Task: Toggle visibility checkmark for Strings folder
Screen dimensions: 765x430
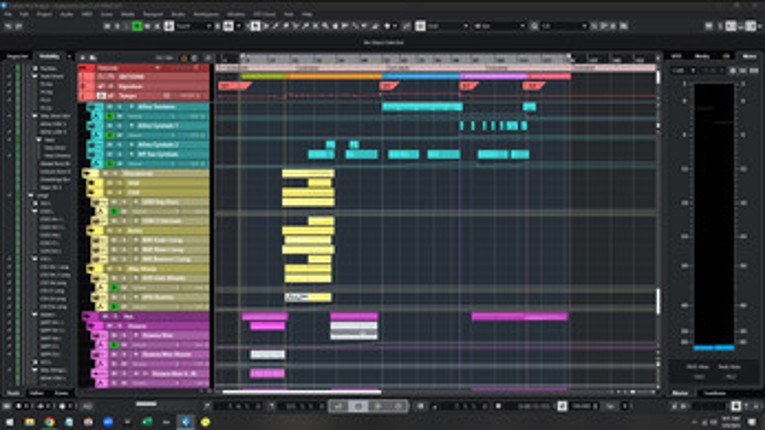Action: pyautogui.click(x=10, y=196)
